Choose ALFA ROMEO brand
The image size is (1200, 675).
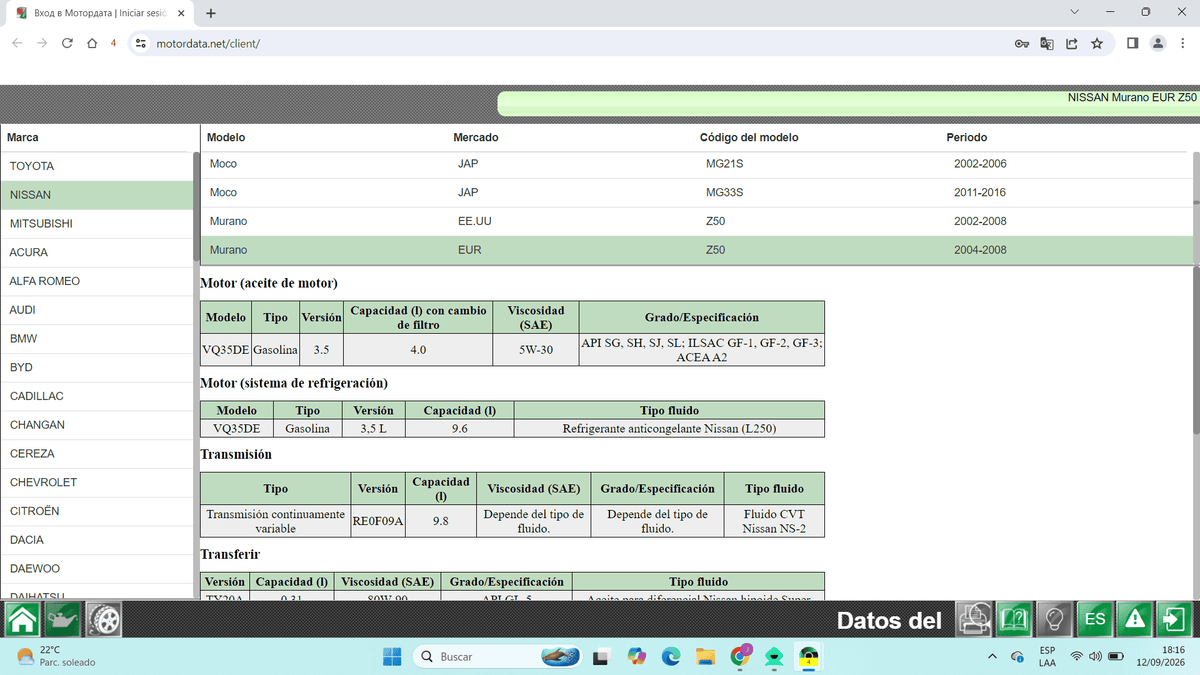(96, 281)
